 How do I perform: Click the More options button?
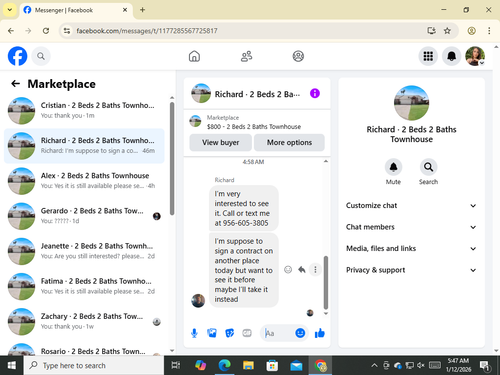tap(289, 142)
